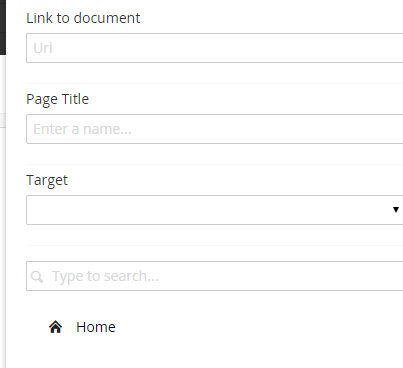The image size is (403, 368).
Task: Expand the empty Target select box
Action: [215, 210]
